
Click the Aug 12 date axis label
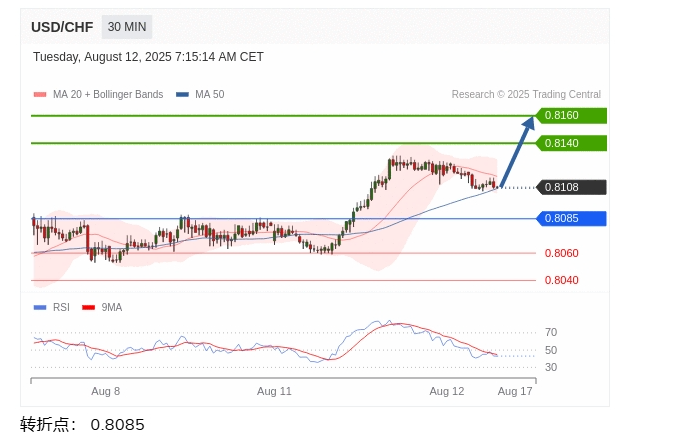point(447,391)
